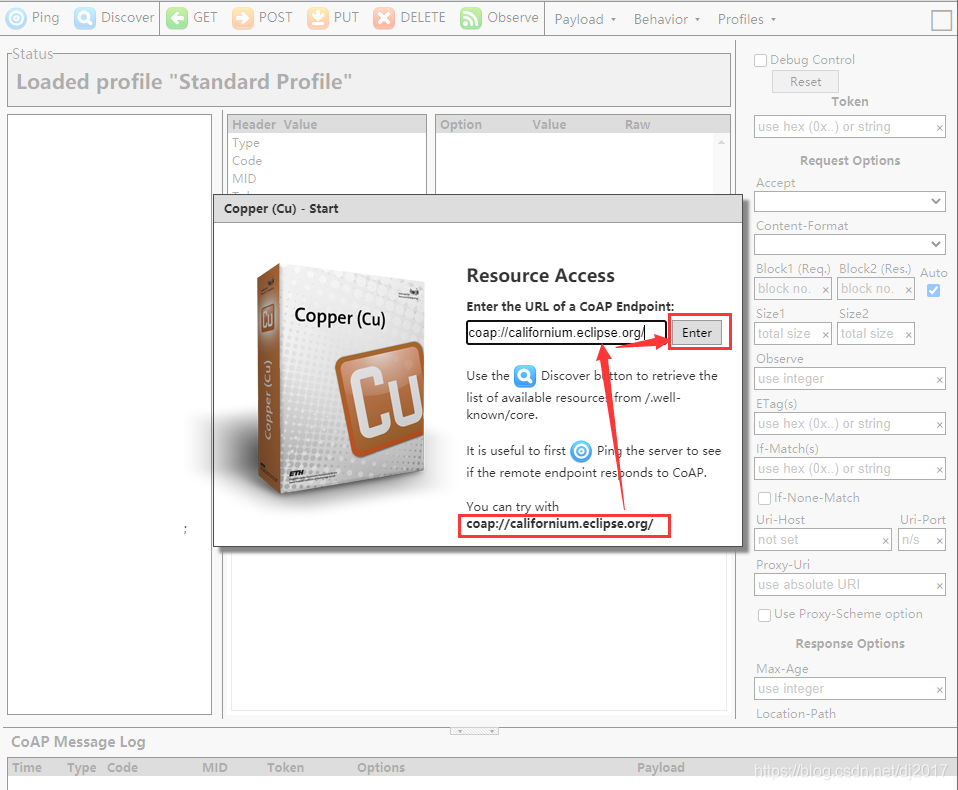
Task: Start Observe on the resource
Action: click(x=499, y=18)
